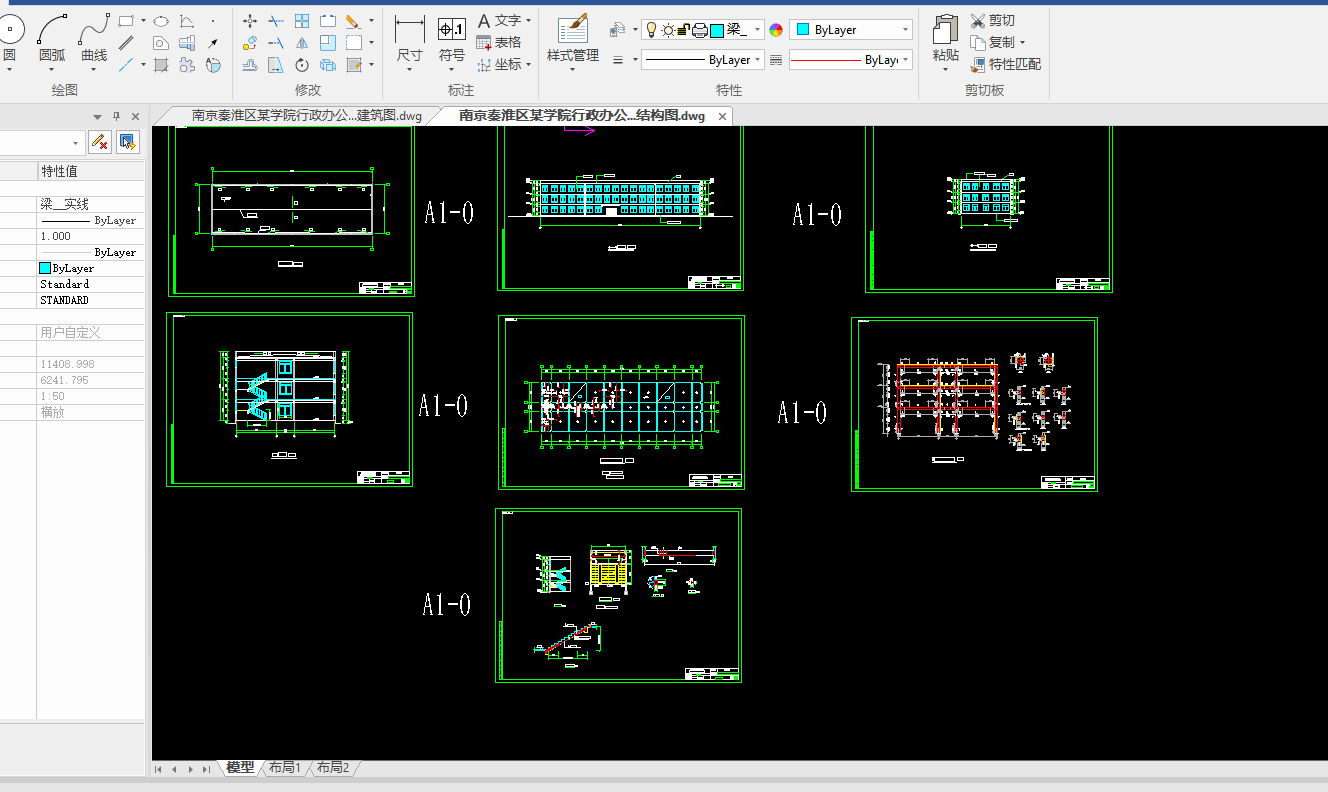Click the Paste (粘贴) clipboard icon
Image resolution: width=1328 pixels, height=792 pixels.
click(x=946, y=27)
